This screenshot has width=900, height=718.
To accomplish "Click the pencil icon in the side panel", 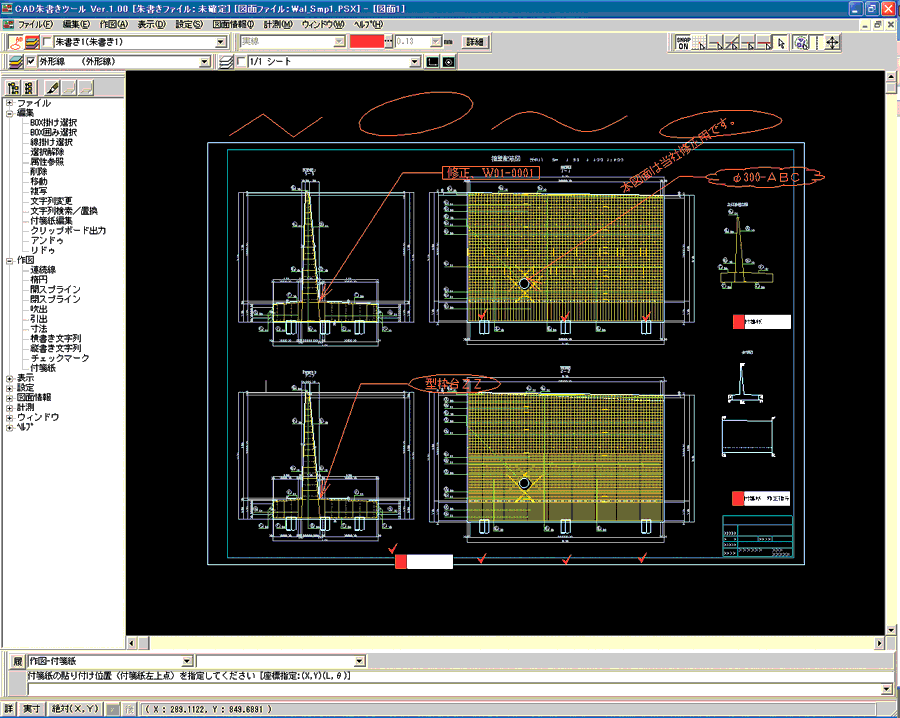I will click(52, 88).
